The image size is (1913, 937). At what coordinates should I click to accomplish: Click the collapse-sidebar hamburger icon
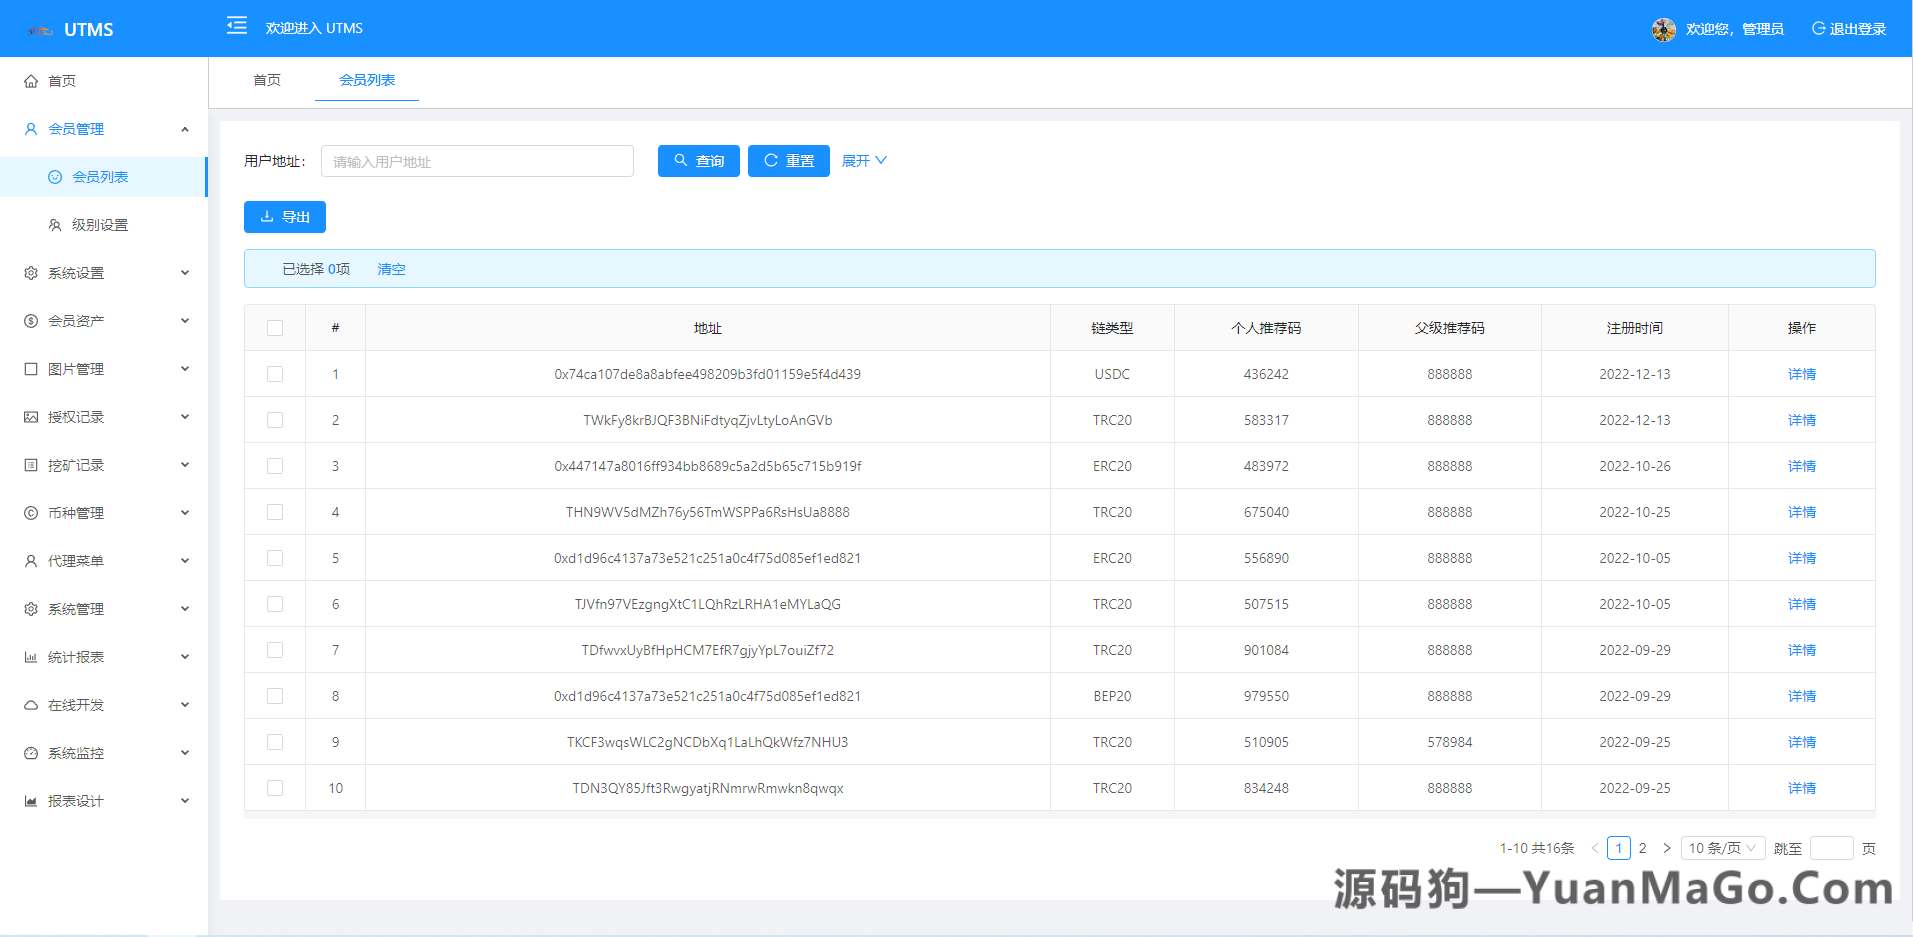click(x=236, y=25)
